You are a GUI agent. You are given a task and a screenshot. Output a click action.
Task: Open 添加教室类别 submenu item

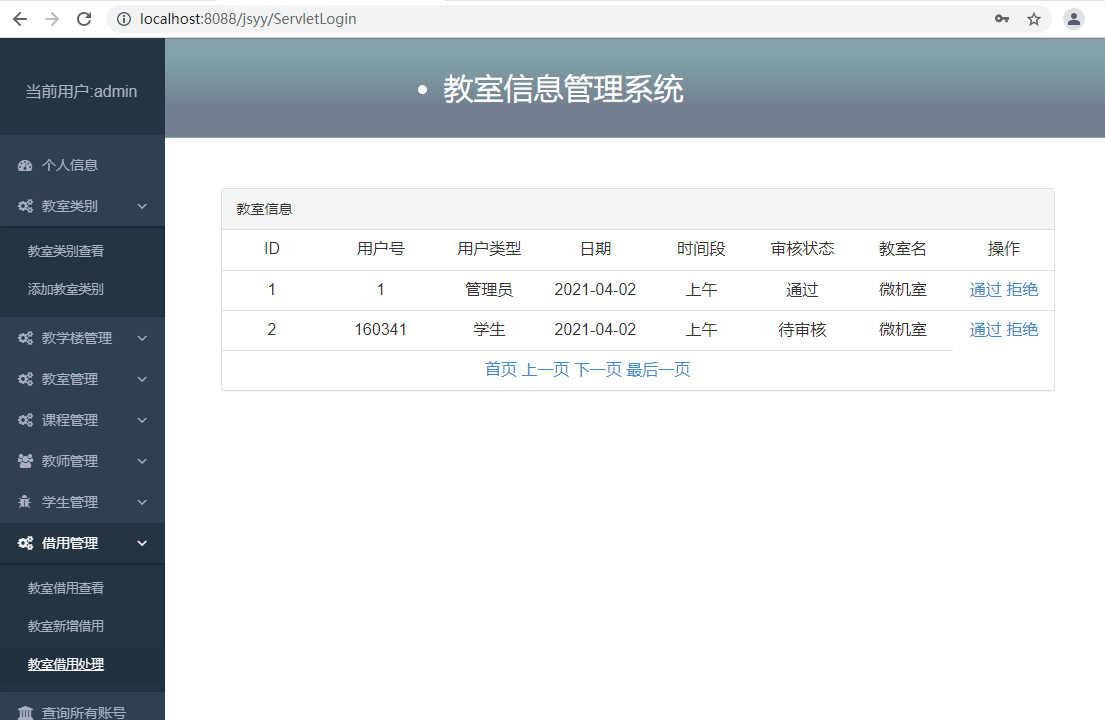point(66,289)
